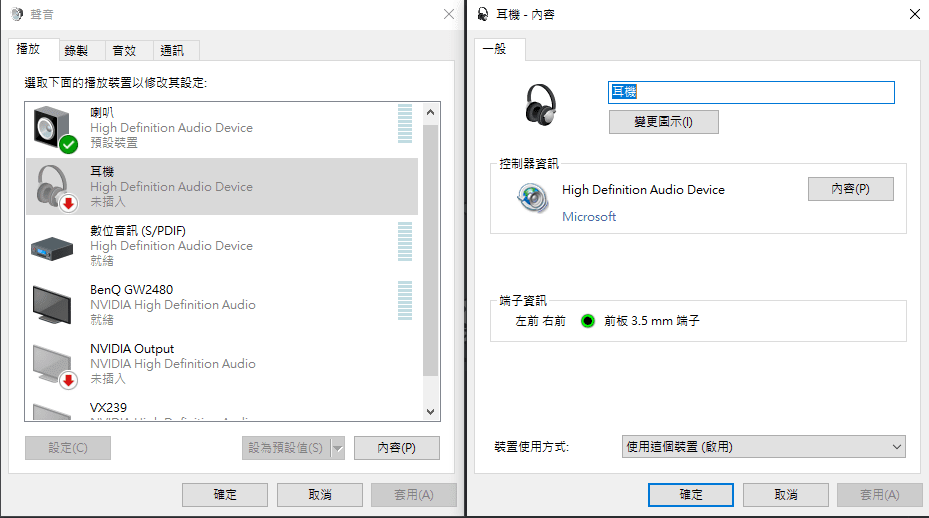Click the red unplugged arrow on 耳機

coord(69,203)
